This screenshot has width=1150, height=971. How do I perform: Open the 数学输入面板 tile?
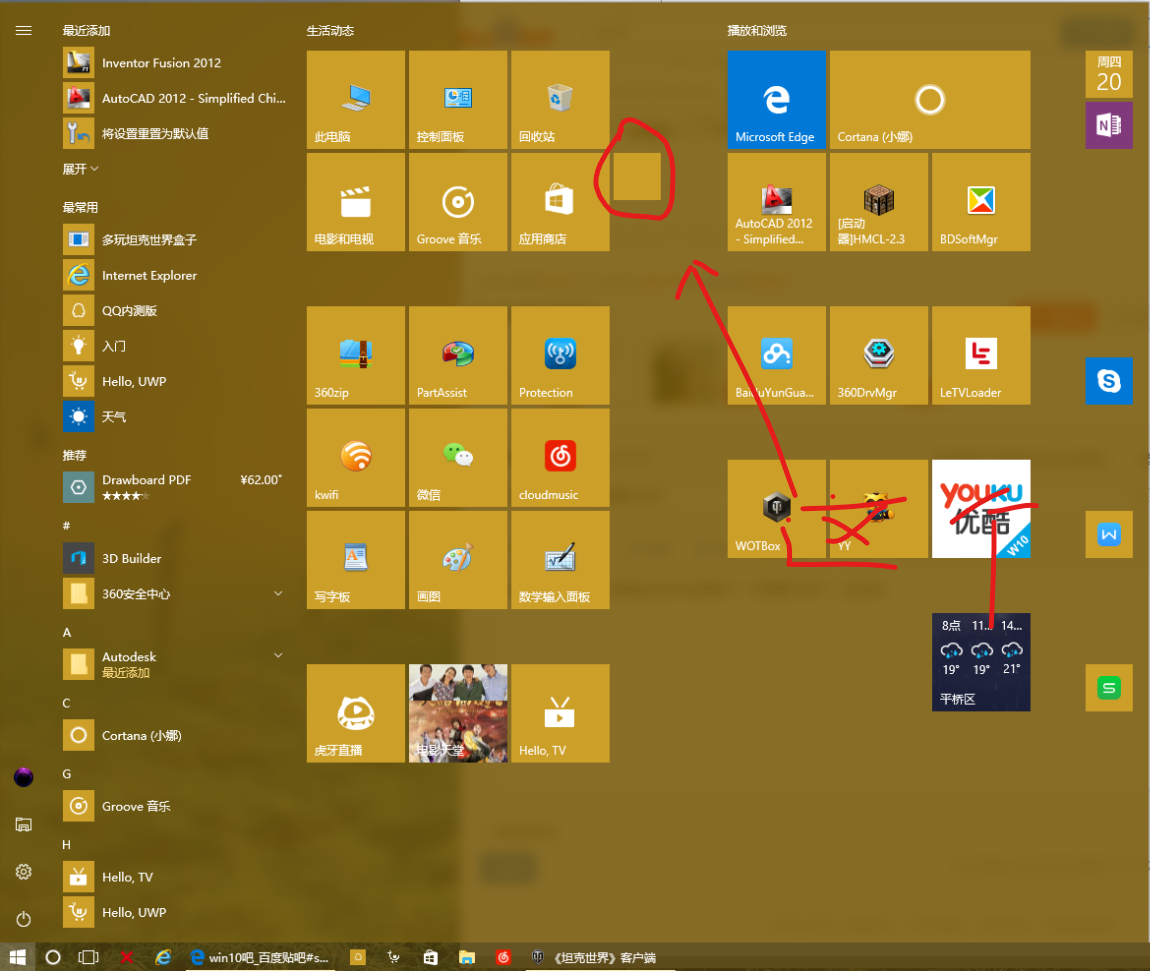(x=560, y=560)
